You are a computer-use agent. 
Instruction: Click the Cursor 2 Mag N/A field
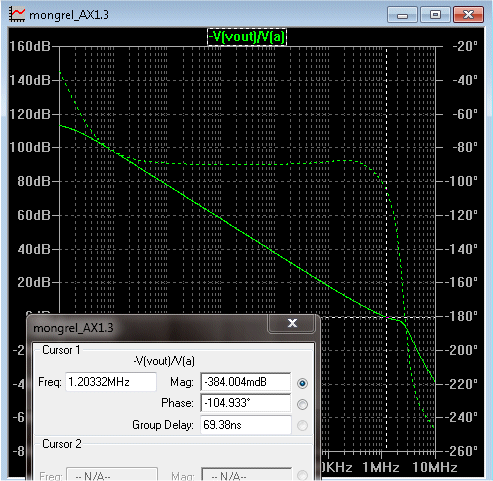(246, 475)
